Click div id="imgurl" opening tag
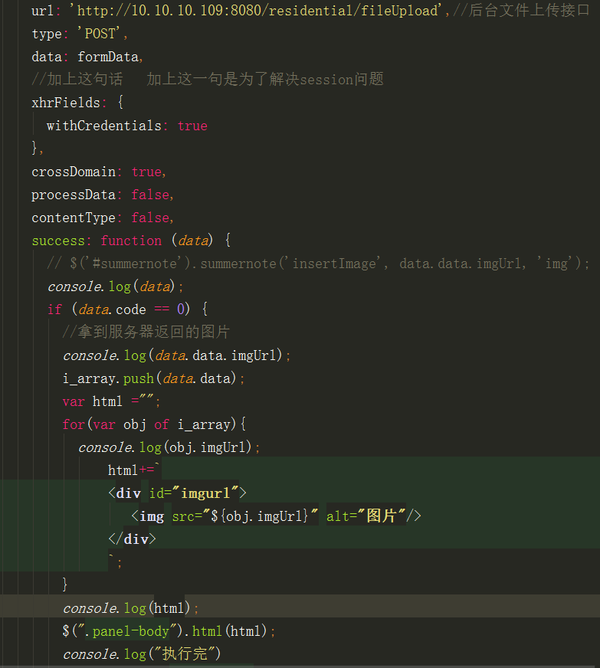This screenshot has height=668, width=600. click(177, 493)
